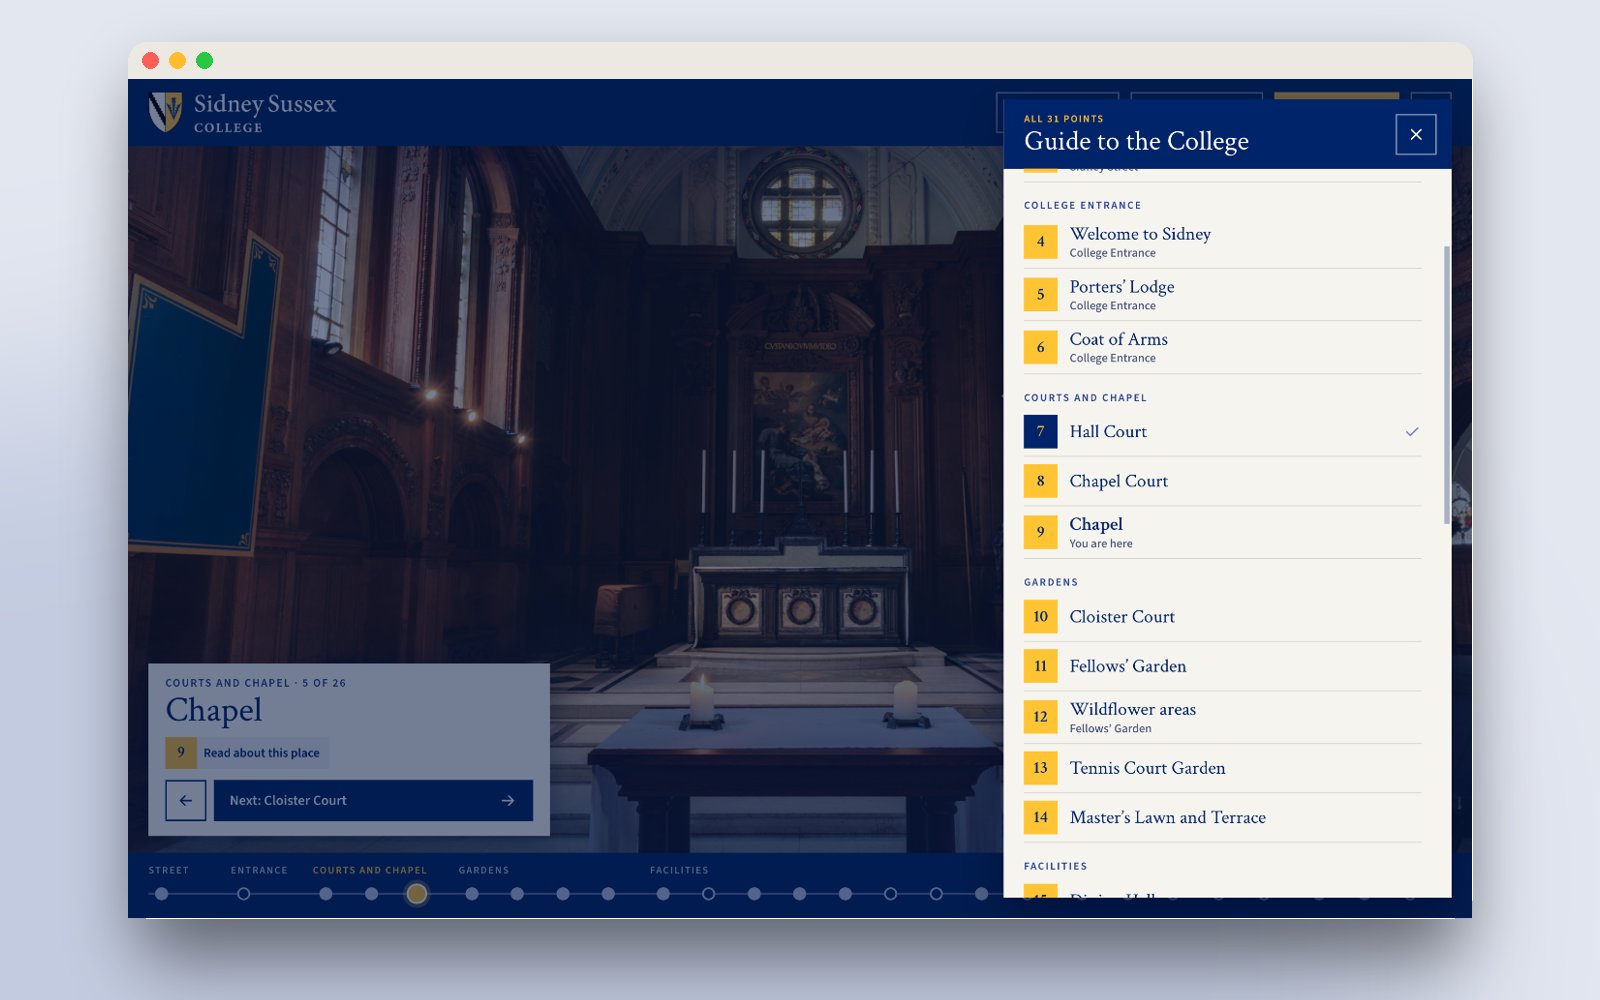Click the number 5 badge icon
The width and height of the screenshot is (1600, 1000).
pyautogui.click(x=1040, y=295)
